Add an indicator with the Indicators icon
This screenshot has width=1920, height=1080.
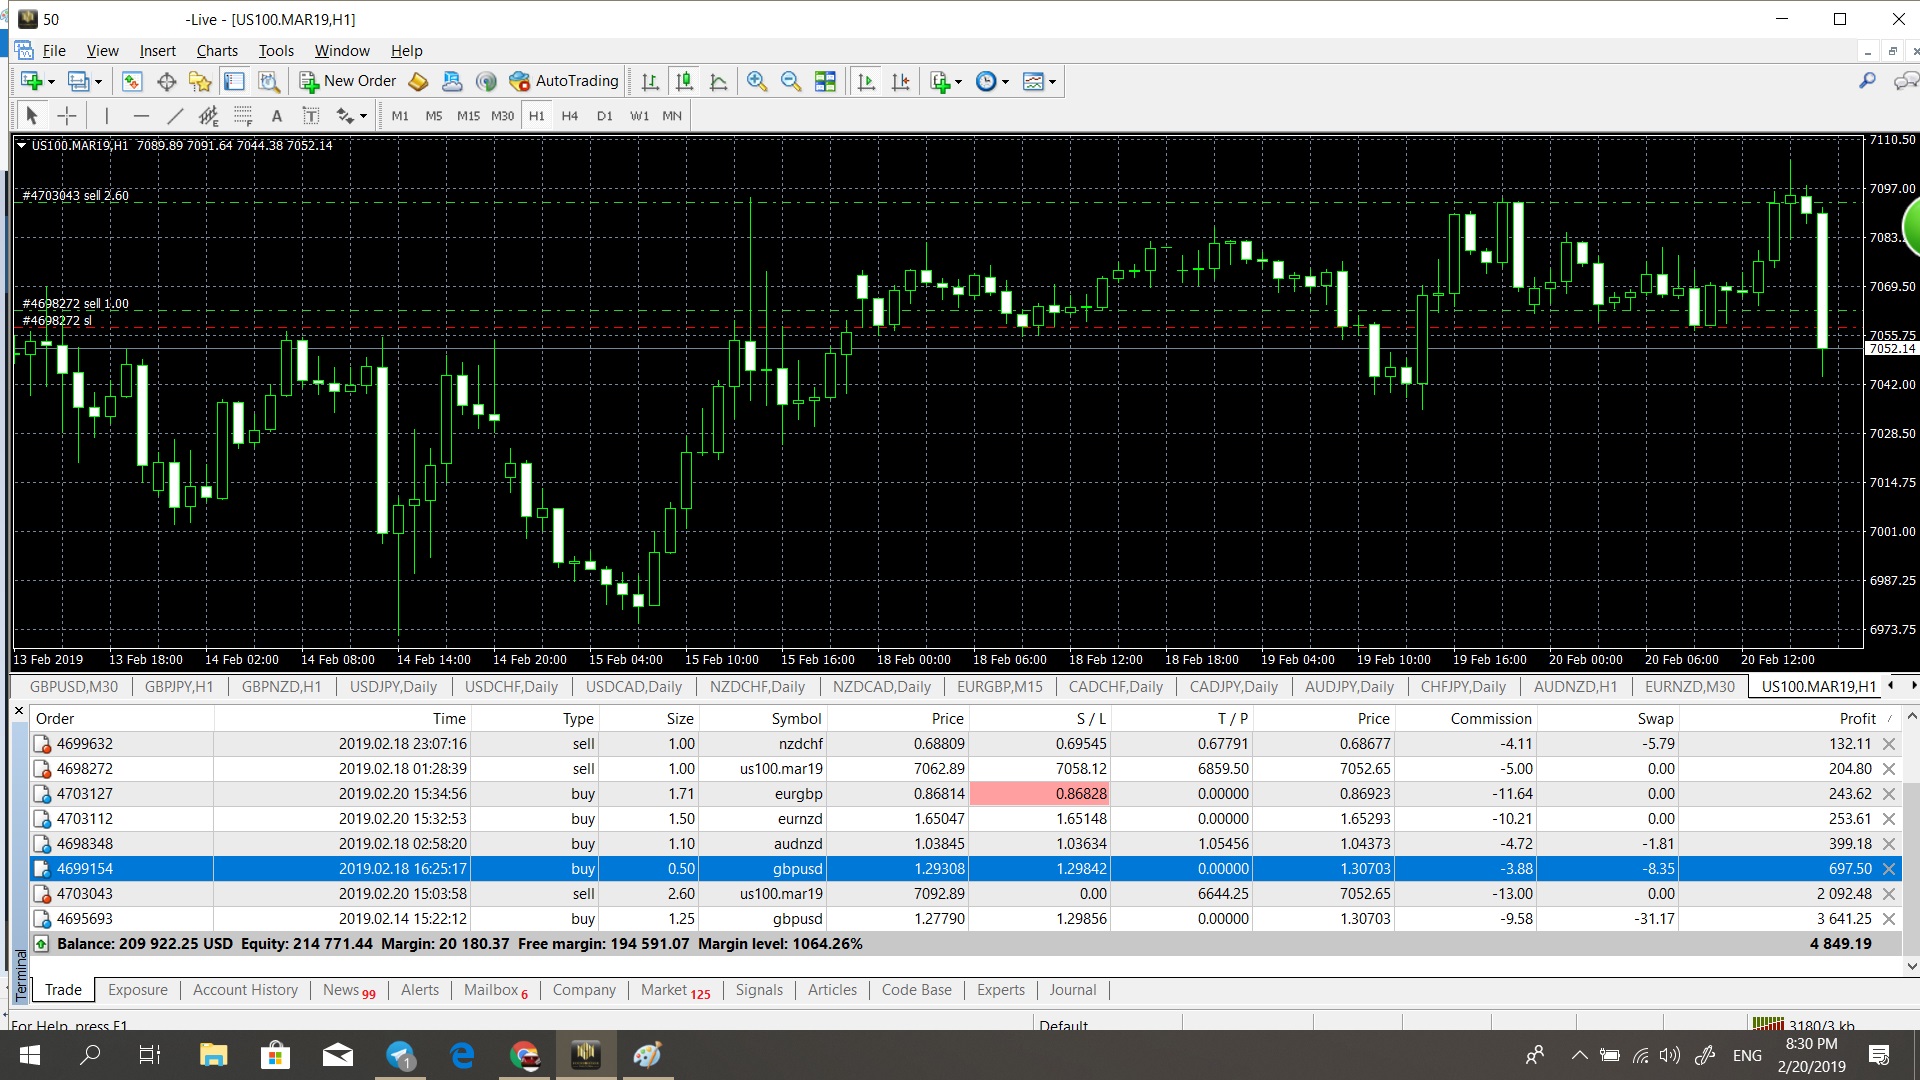939,82
